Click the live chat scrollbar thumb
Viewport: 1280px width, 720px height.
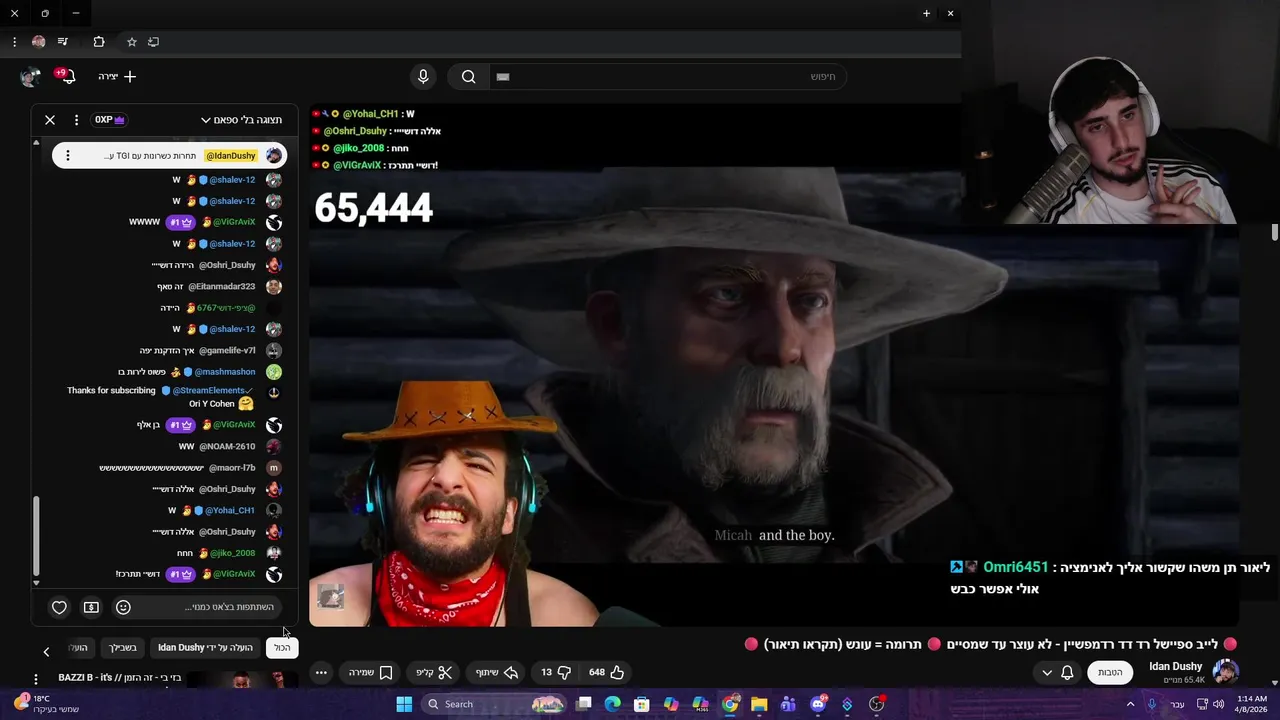37,536
